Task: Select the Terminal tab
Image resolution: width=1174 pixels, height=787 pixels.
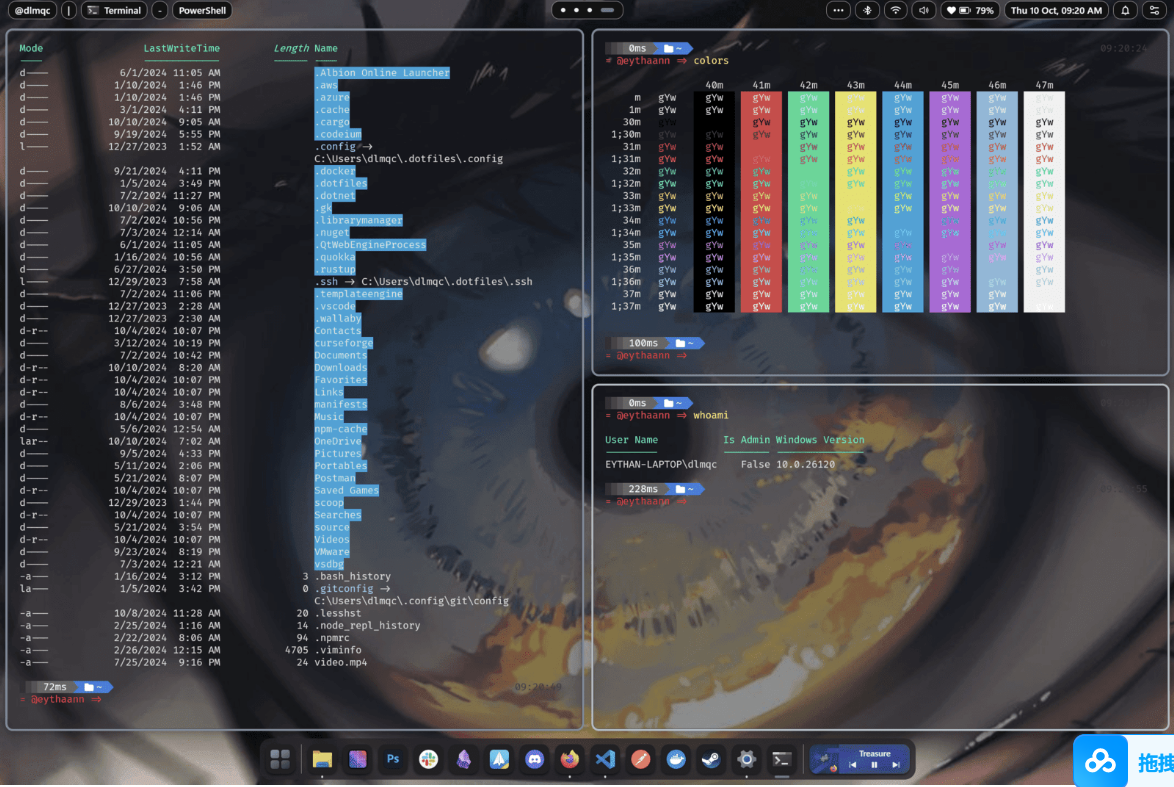Action: pyautogui.click(x=113, y=10)
